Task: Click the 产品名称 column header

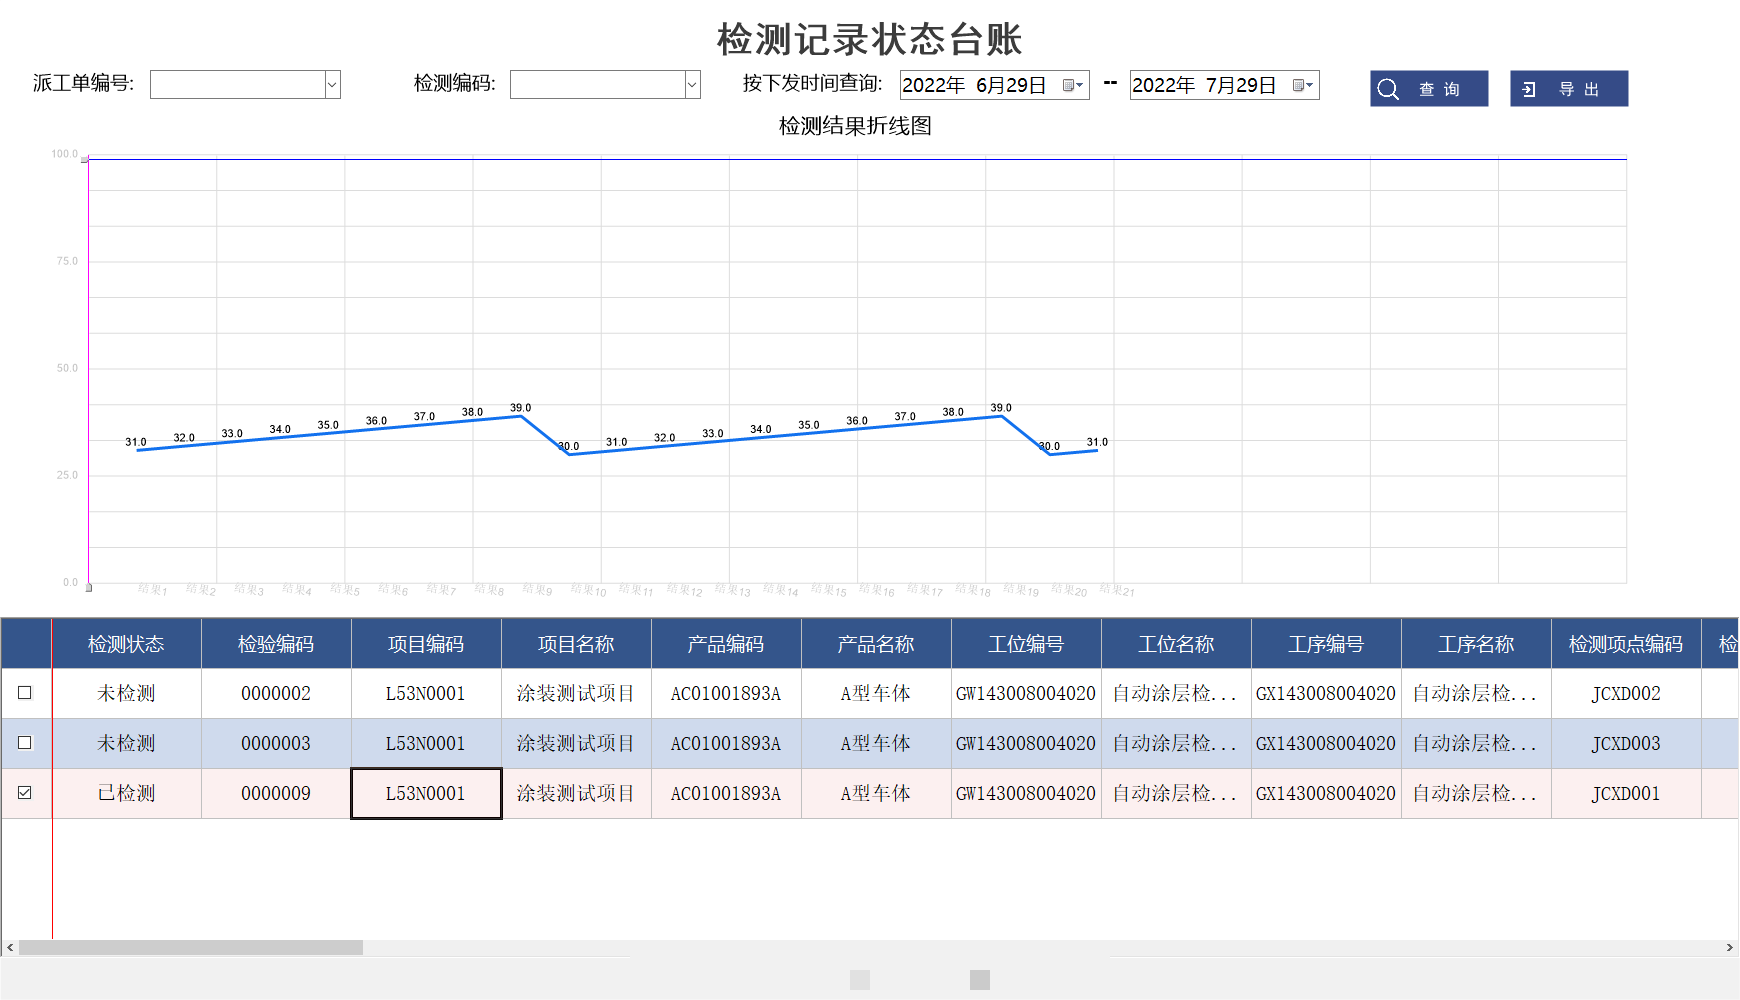Action: (876, 644)
